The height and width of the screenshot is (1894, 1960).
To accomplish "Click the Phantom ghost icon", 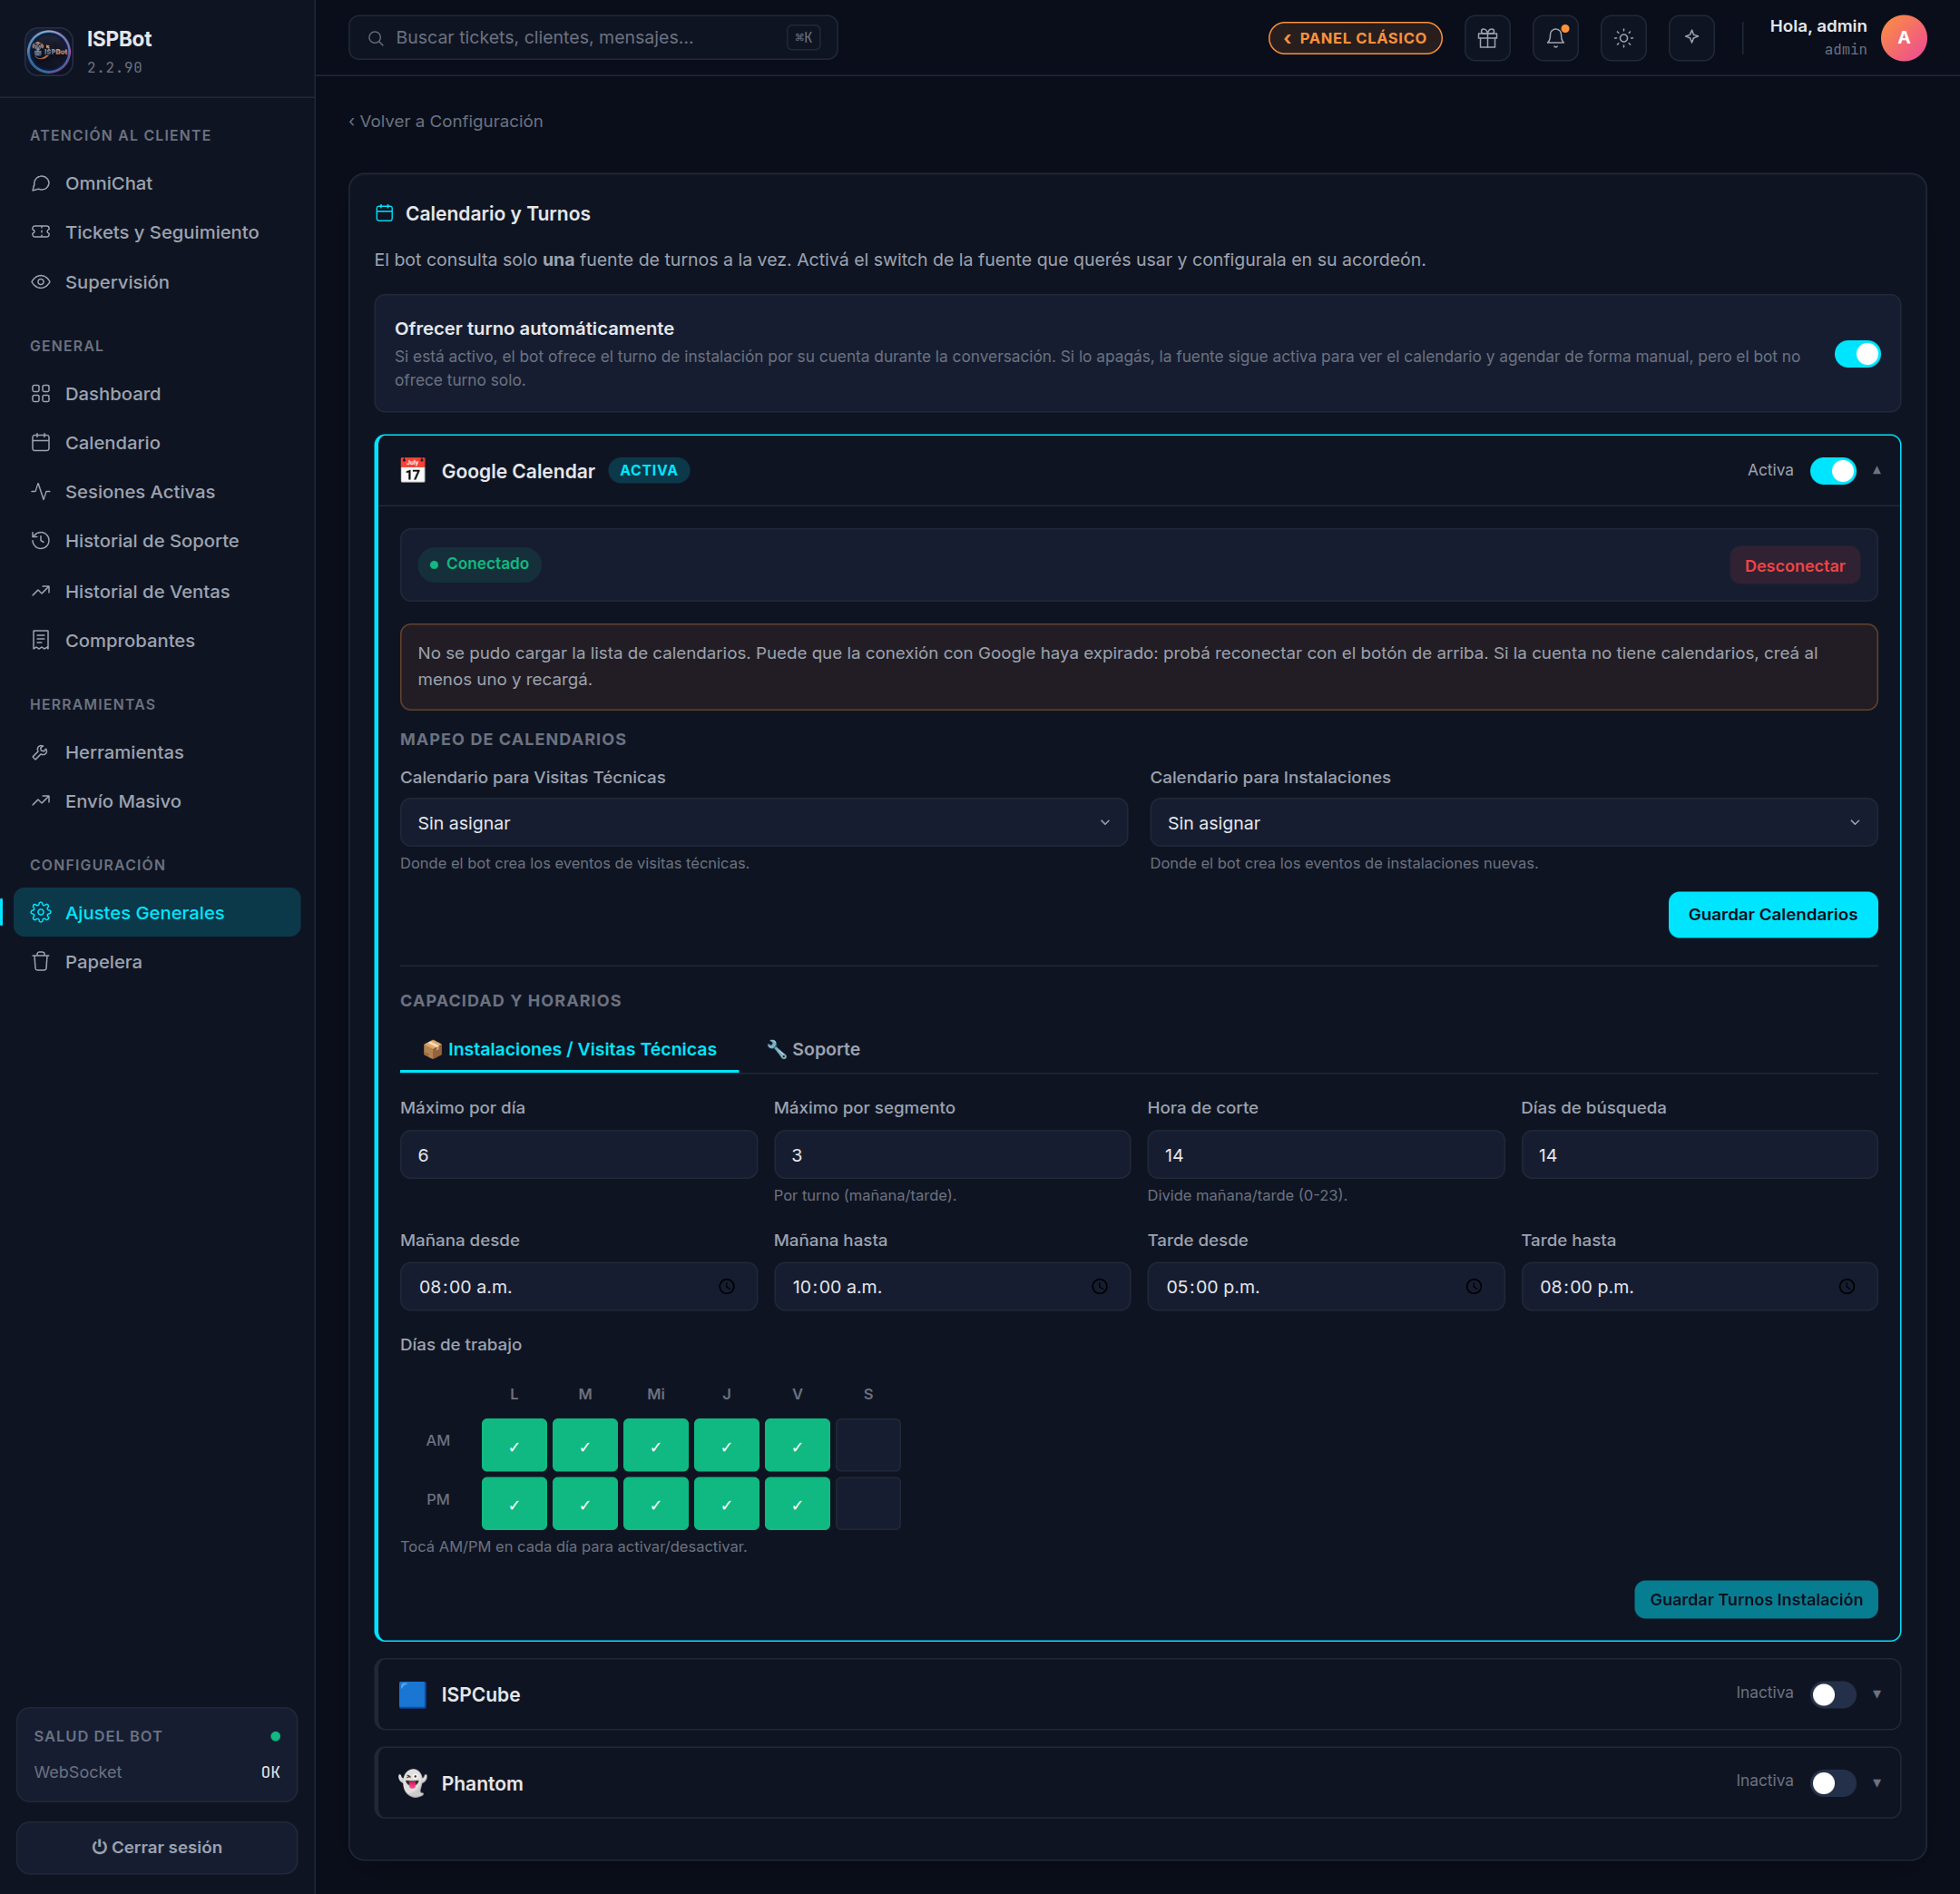I will (x=412, y=1783).
